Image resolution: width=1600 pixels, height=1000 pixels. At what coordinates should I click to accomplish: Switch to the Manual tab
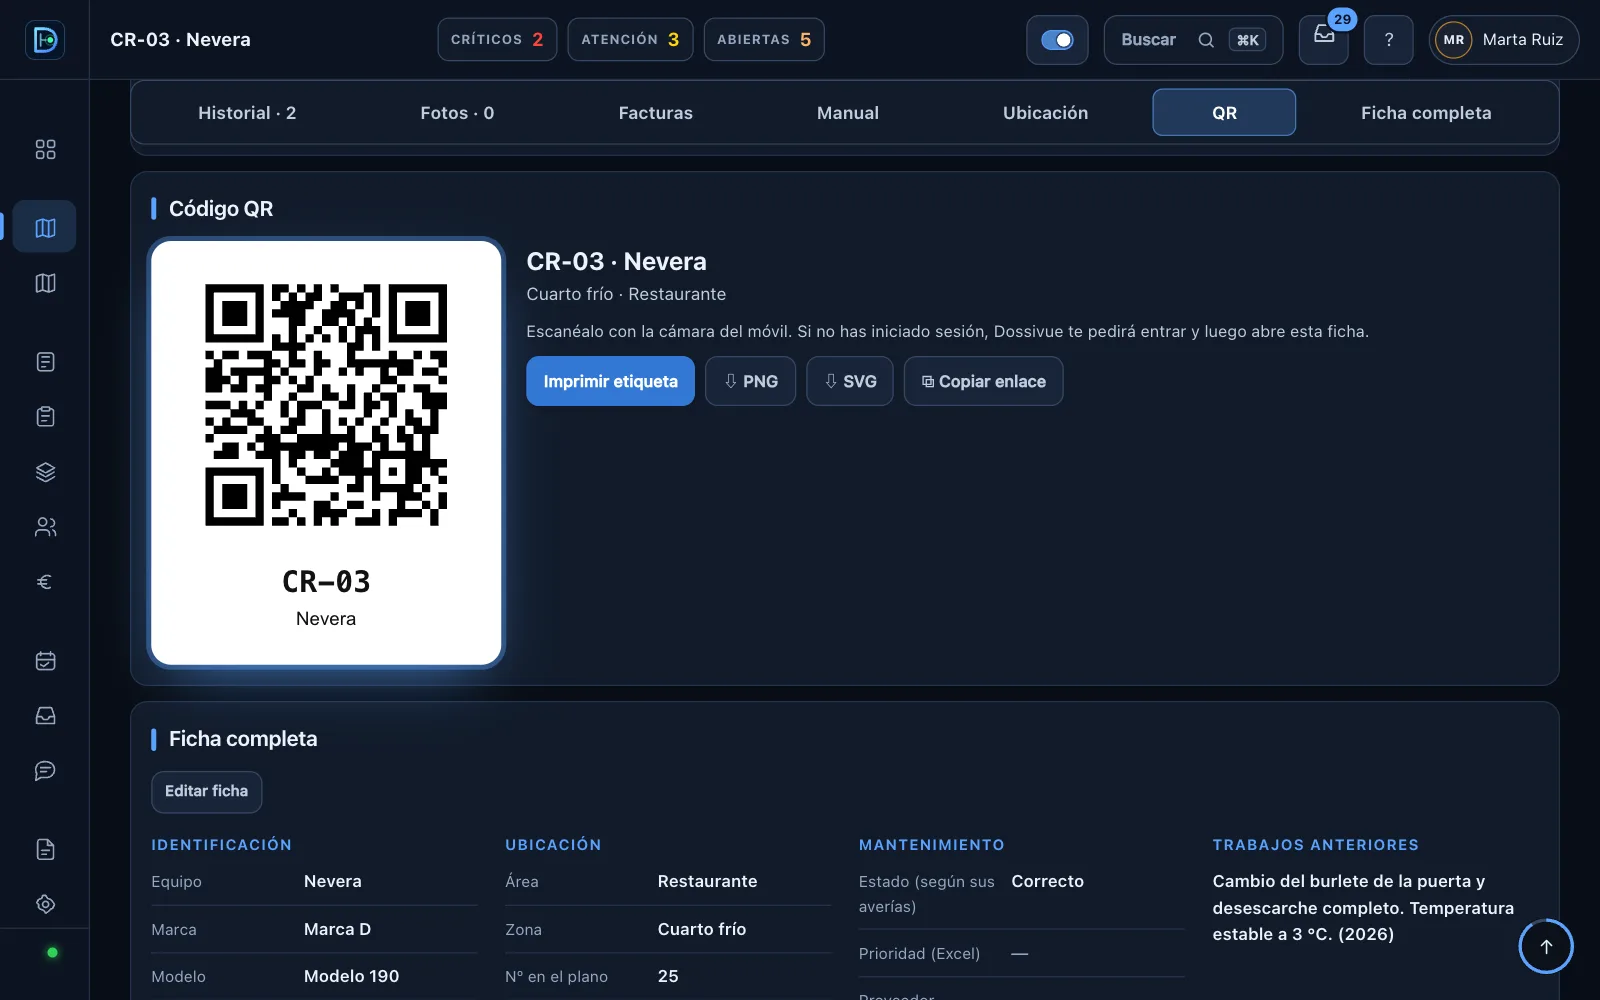tap(848, 113)
